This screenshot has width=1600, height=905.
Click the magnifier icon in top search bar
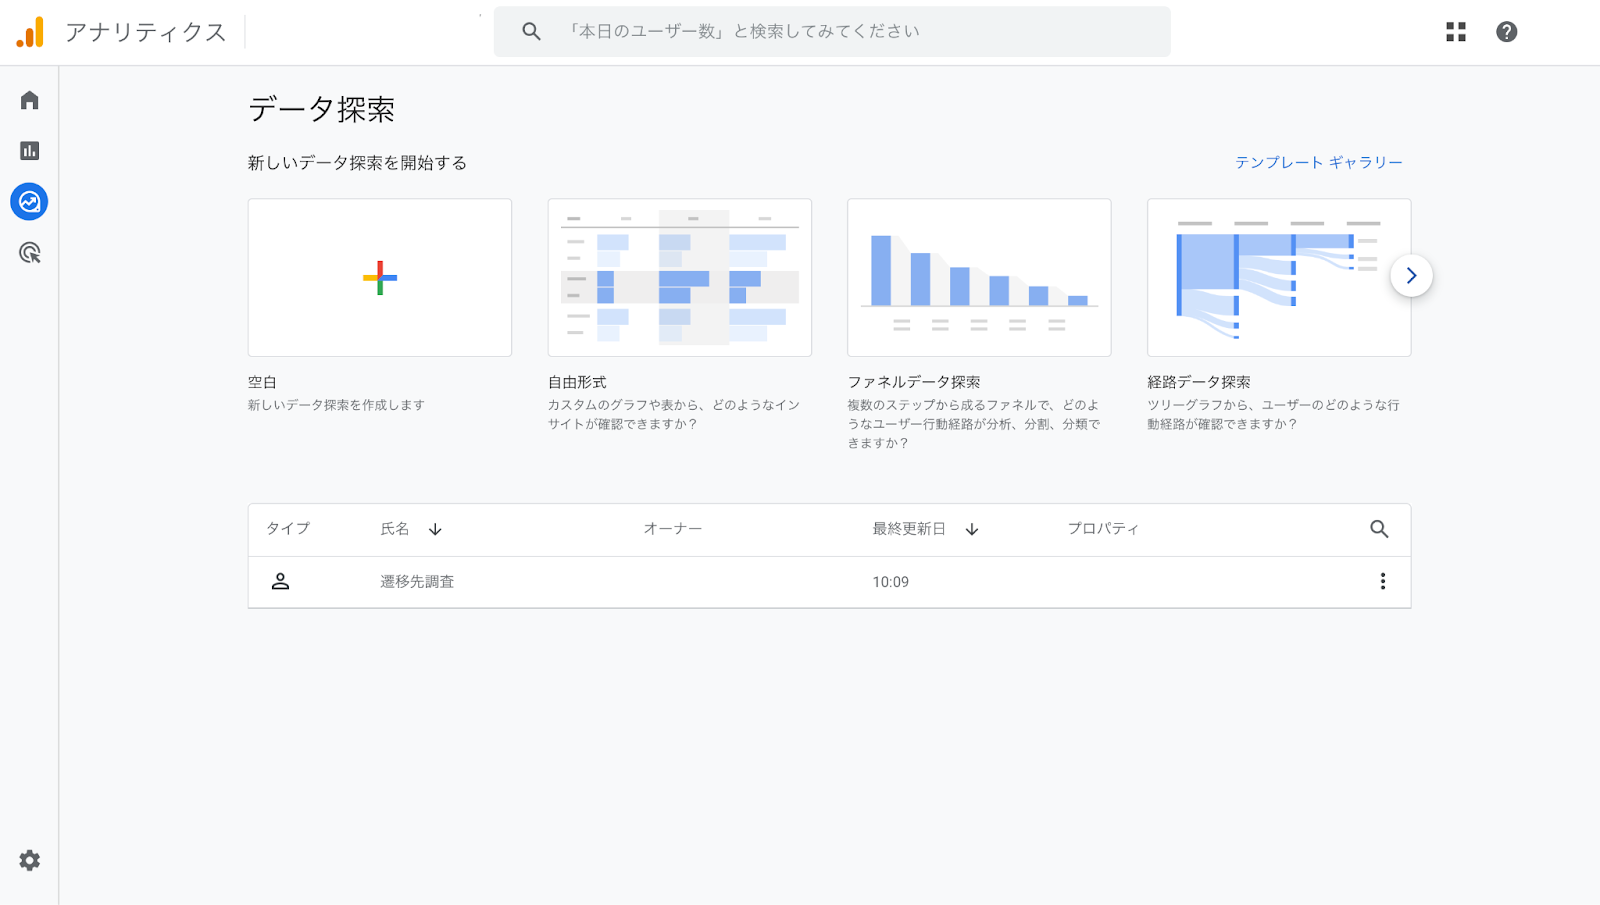click(531, 32)
